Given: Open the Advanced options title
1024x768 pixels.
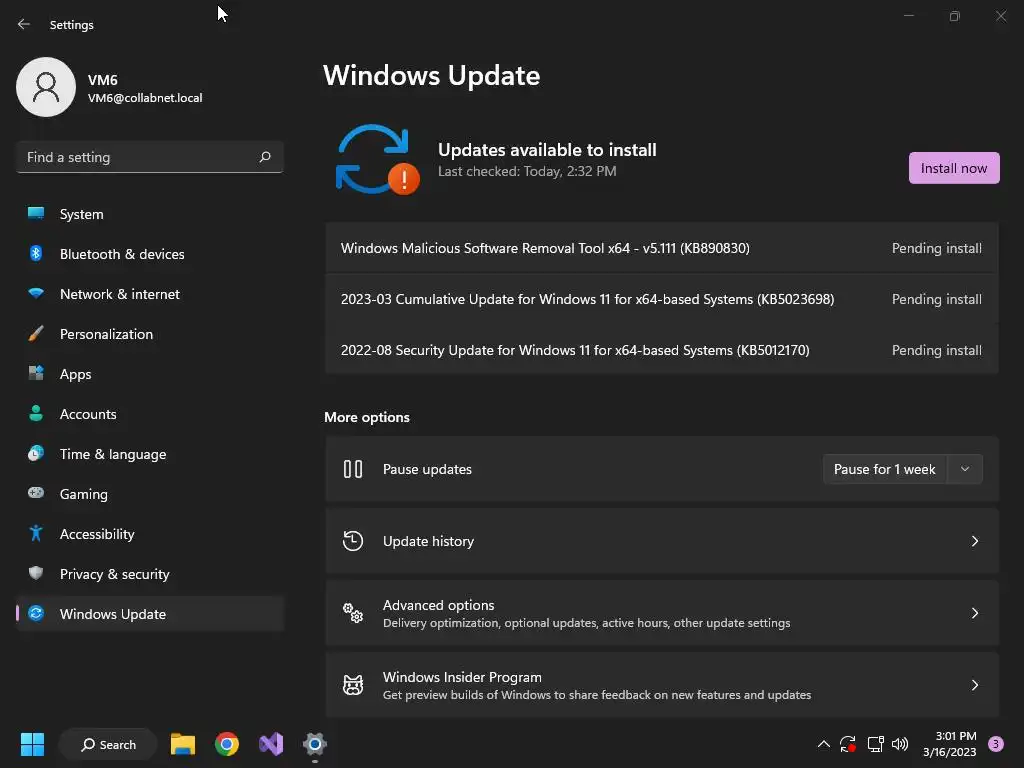Looking at the screenshot, I should point(438,605).
